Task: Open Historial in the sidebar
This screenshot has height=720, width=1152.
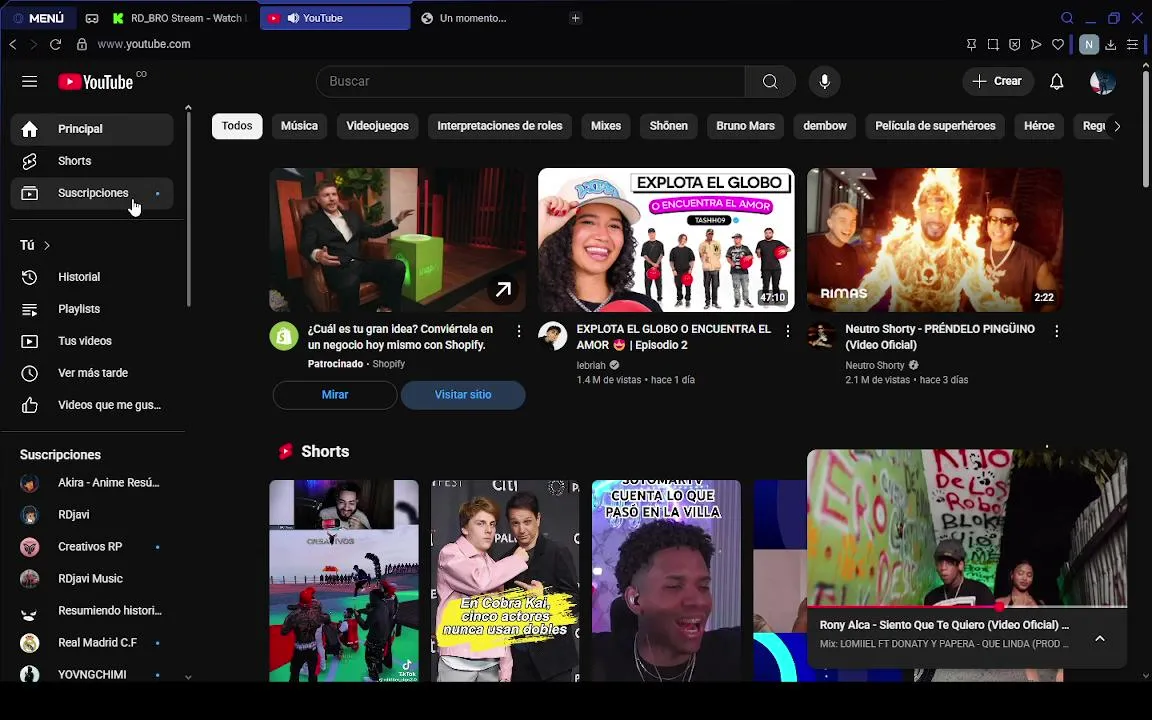Action: 92,277
